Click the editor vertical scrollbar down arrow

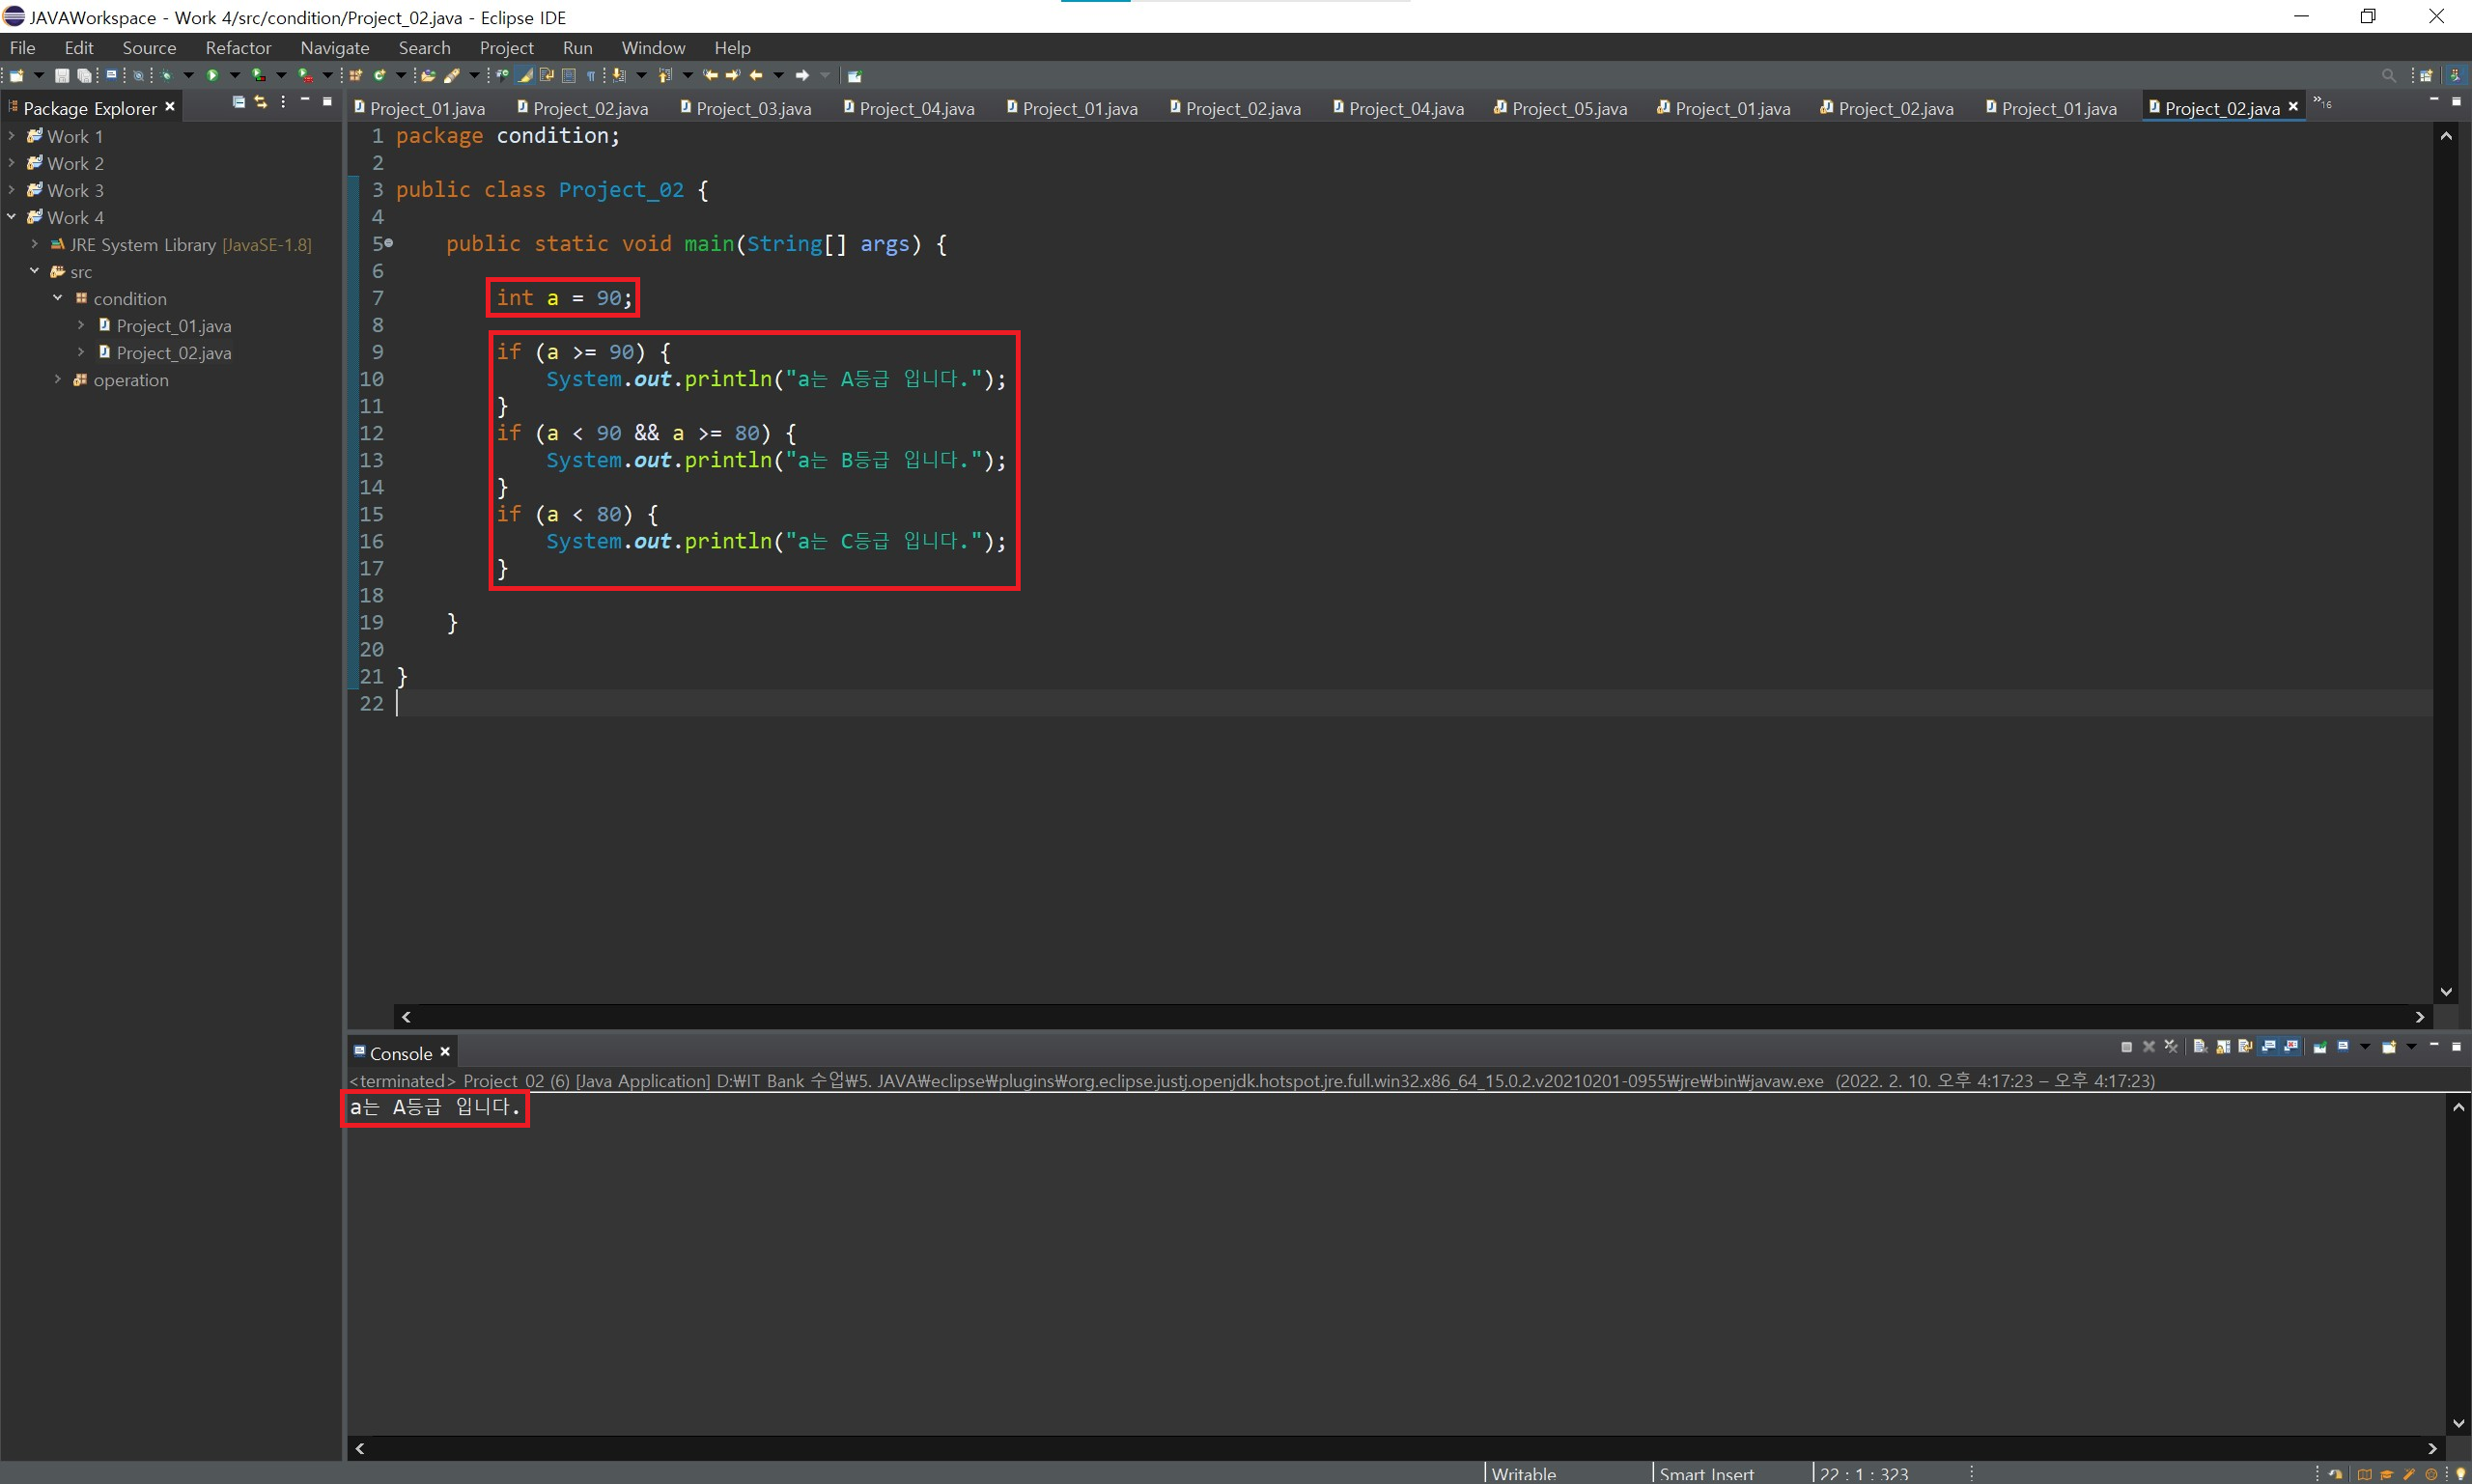[2446, 992]
